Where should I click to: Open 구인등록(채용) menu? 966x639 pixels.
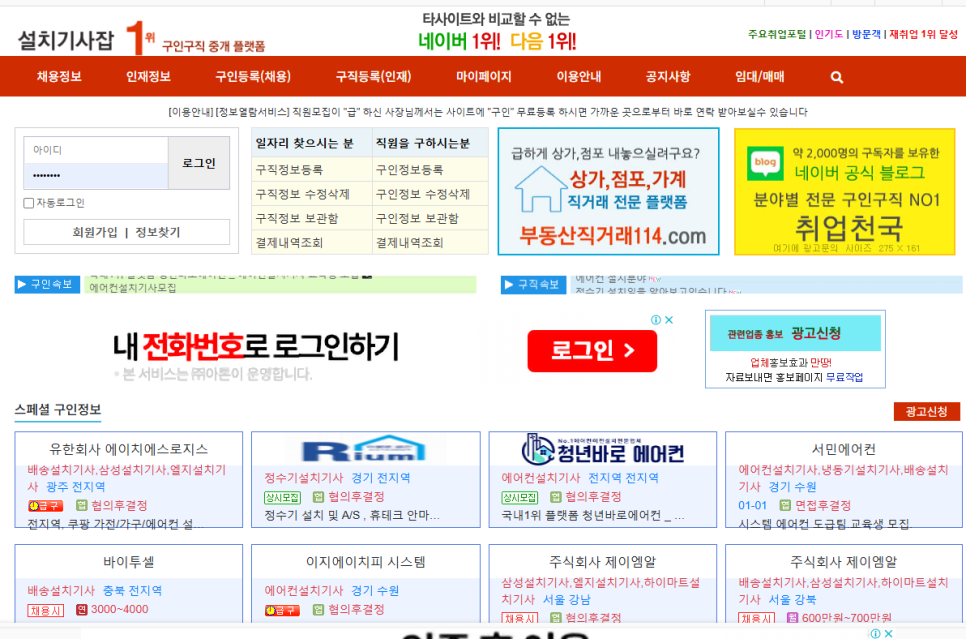253,76
